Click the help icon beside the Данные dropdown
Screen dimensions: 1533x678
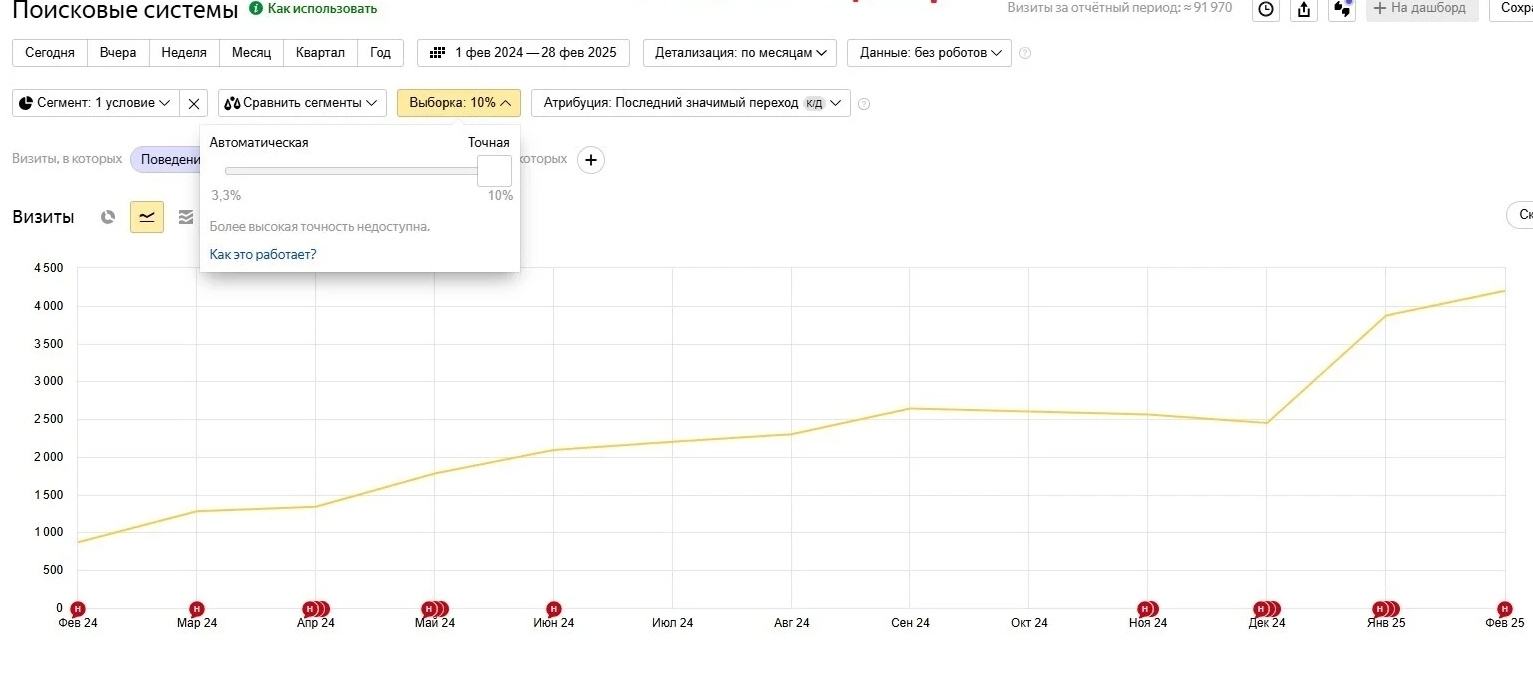1025,53
